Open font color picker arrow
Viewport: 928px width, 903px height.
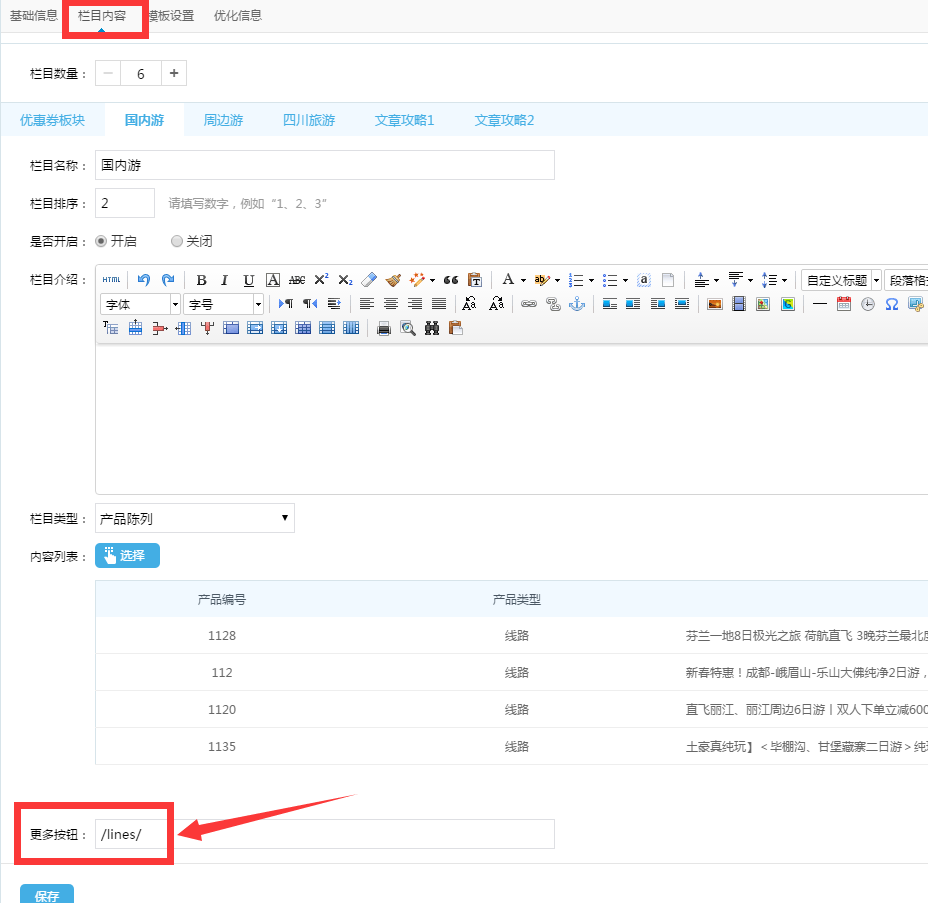click(x=523, y=280)
